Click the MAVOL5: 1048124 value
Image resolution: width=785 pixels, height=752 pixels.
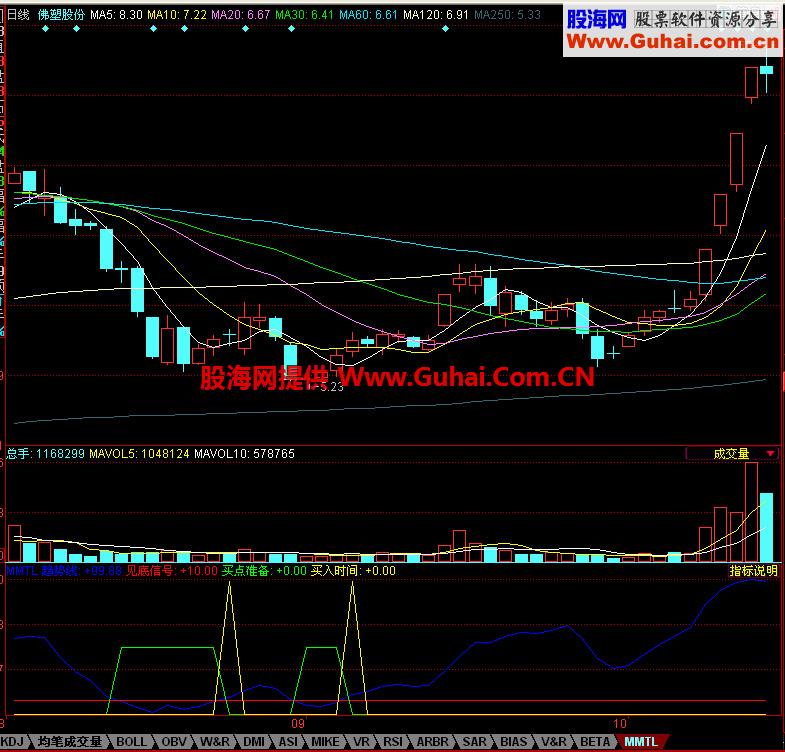click(x=139, y=454)
